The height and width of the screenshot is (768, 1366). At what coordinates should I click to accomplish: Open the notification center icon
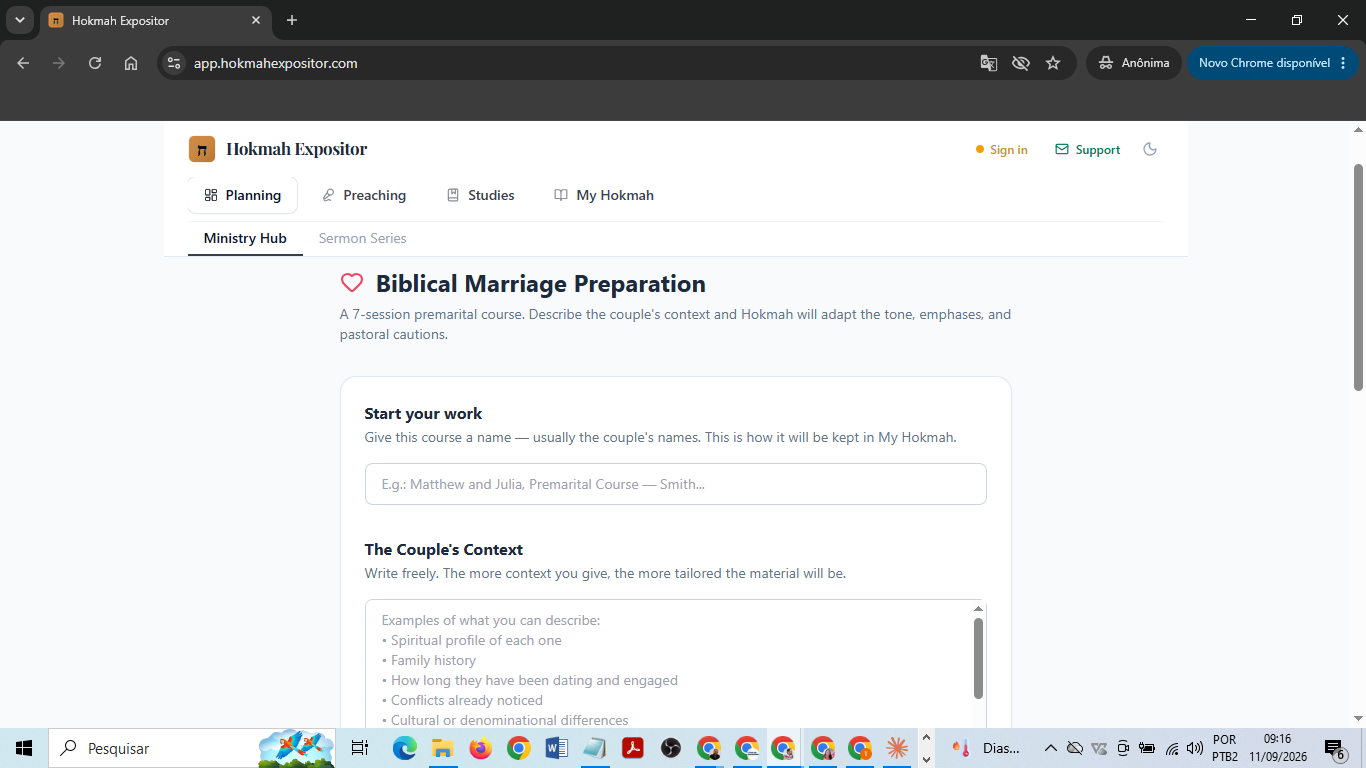click(1335, 749)
